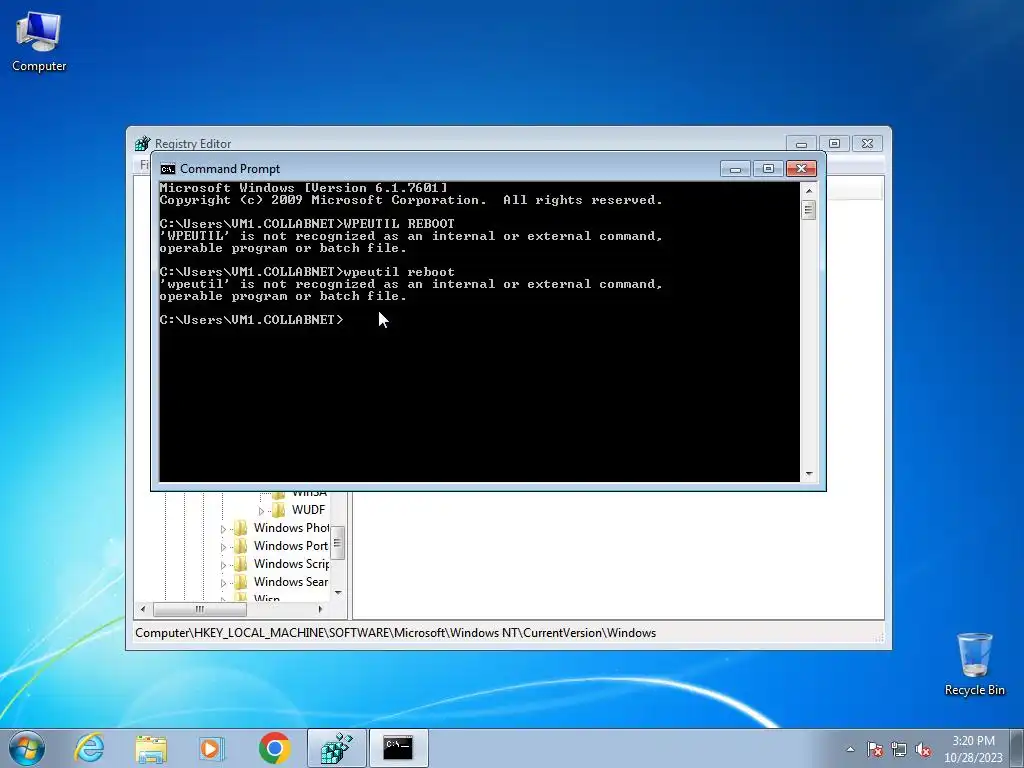Switch to Registry Editor taskbar button
This screenshot has width=1024, height=768.
tap(337, 748)
